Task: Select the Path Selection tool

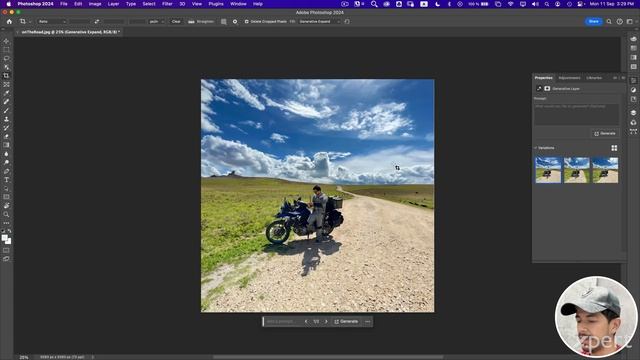Action: click(6, 189)
